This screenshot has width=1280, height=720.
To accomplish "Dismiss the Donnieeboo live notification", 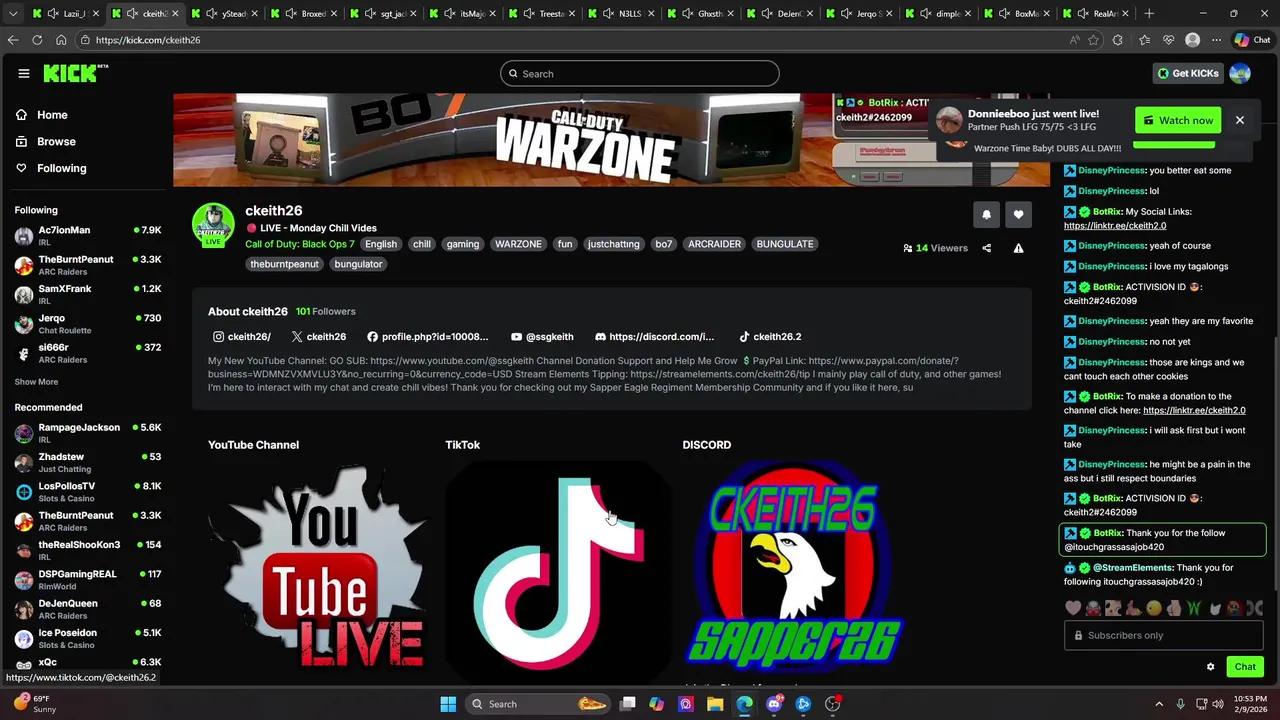I will [x=1239, y=120].
